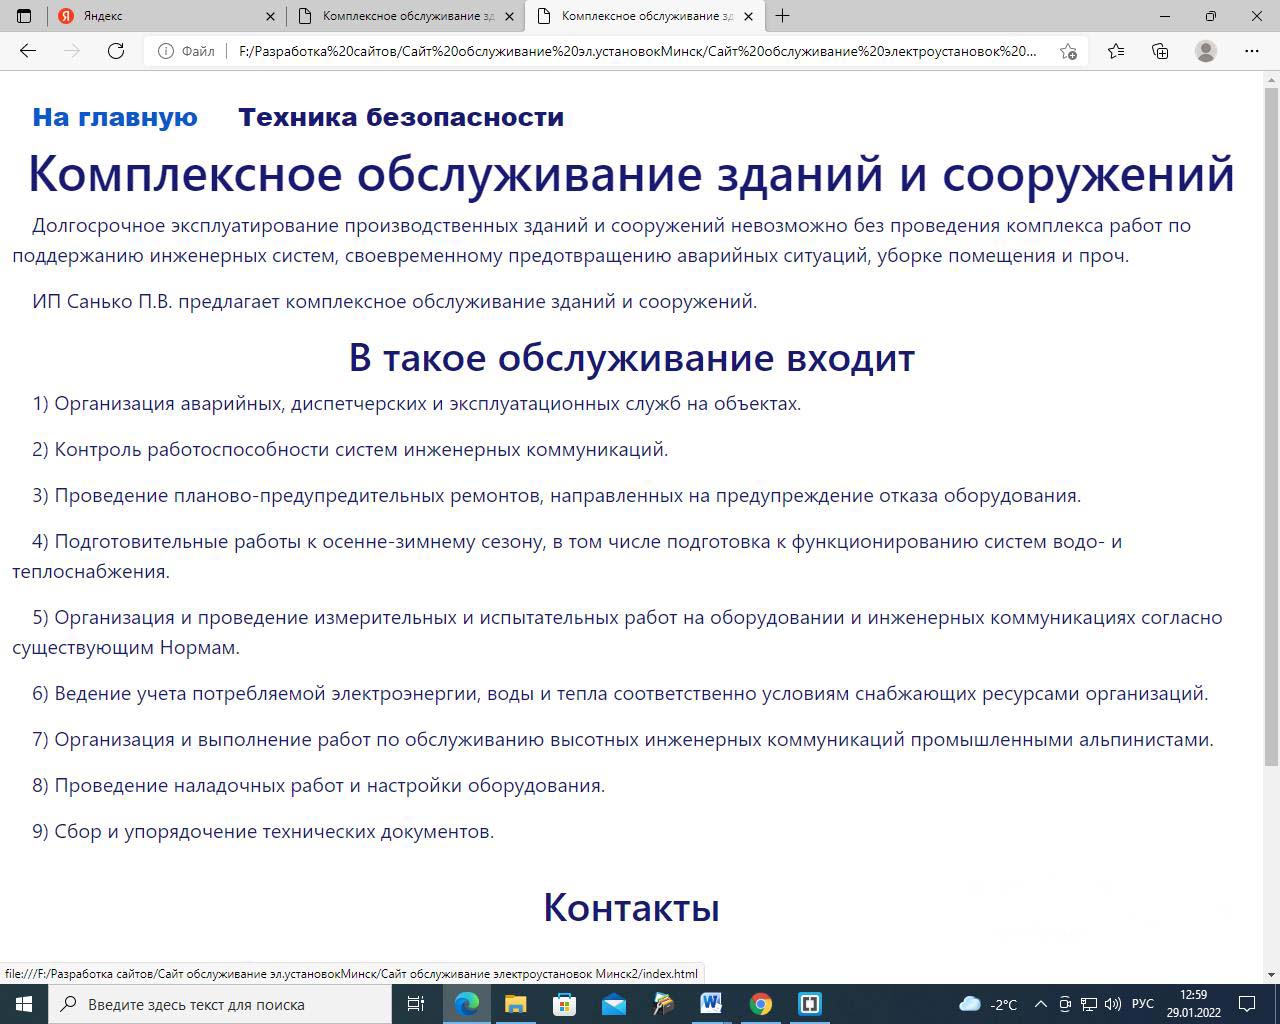Open the tab actions menu icon

tap(24, 16)
